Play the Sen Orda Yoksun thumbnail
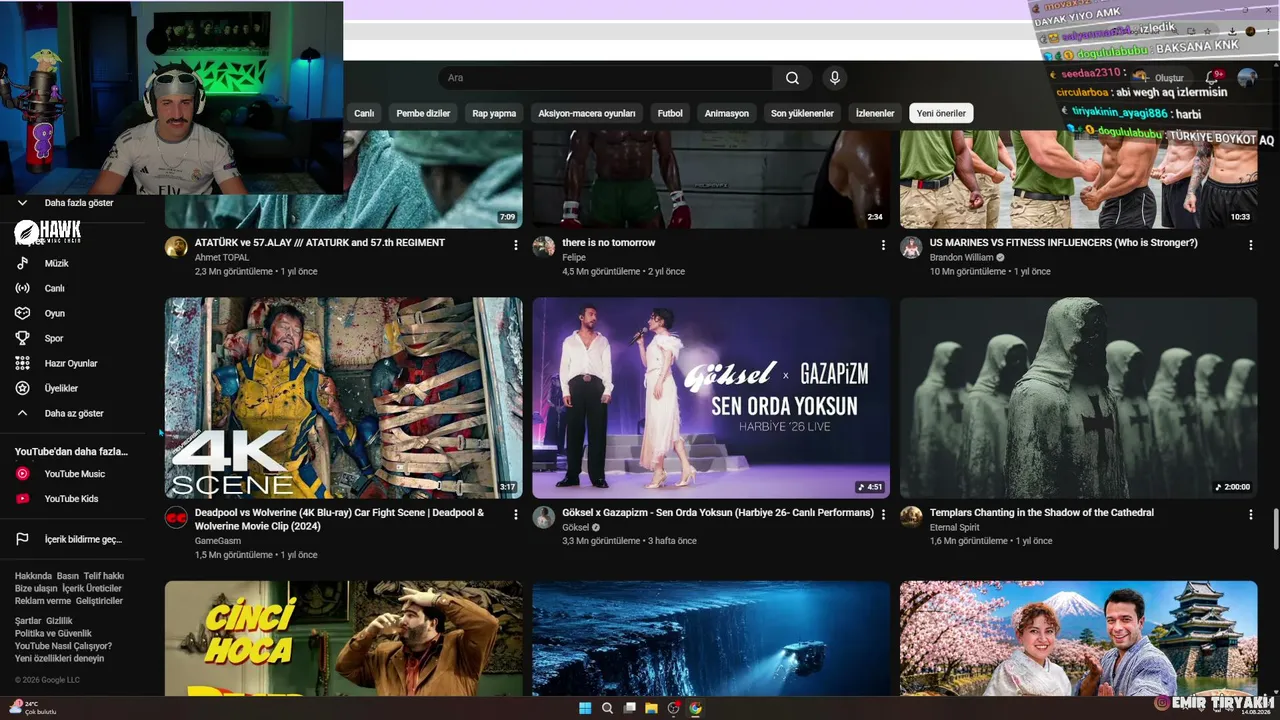Screen dimensions: 1280x720 click(x=711, y=398)
